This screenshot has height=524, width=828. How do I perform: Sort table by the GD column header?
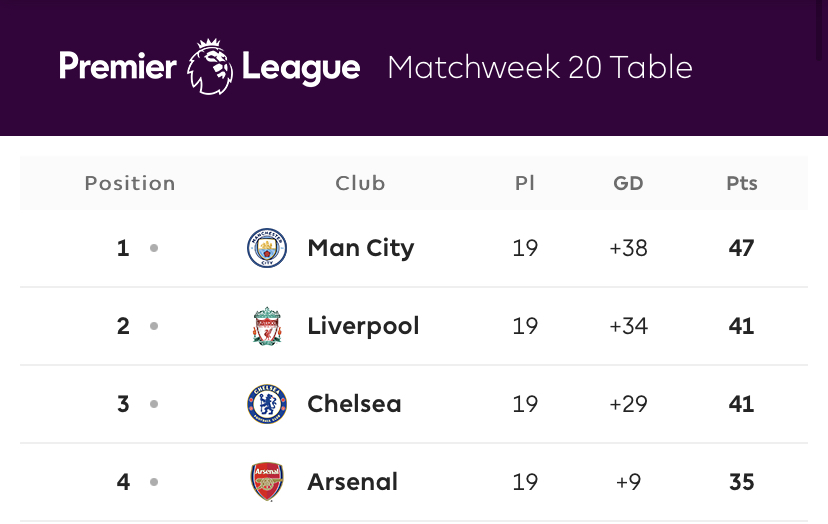(628, 183)
